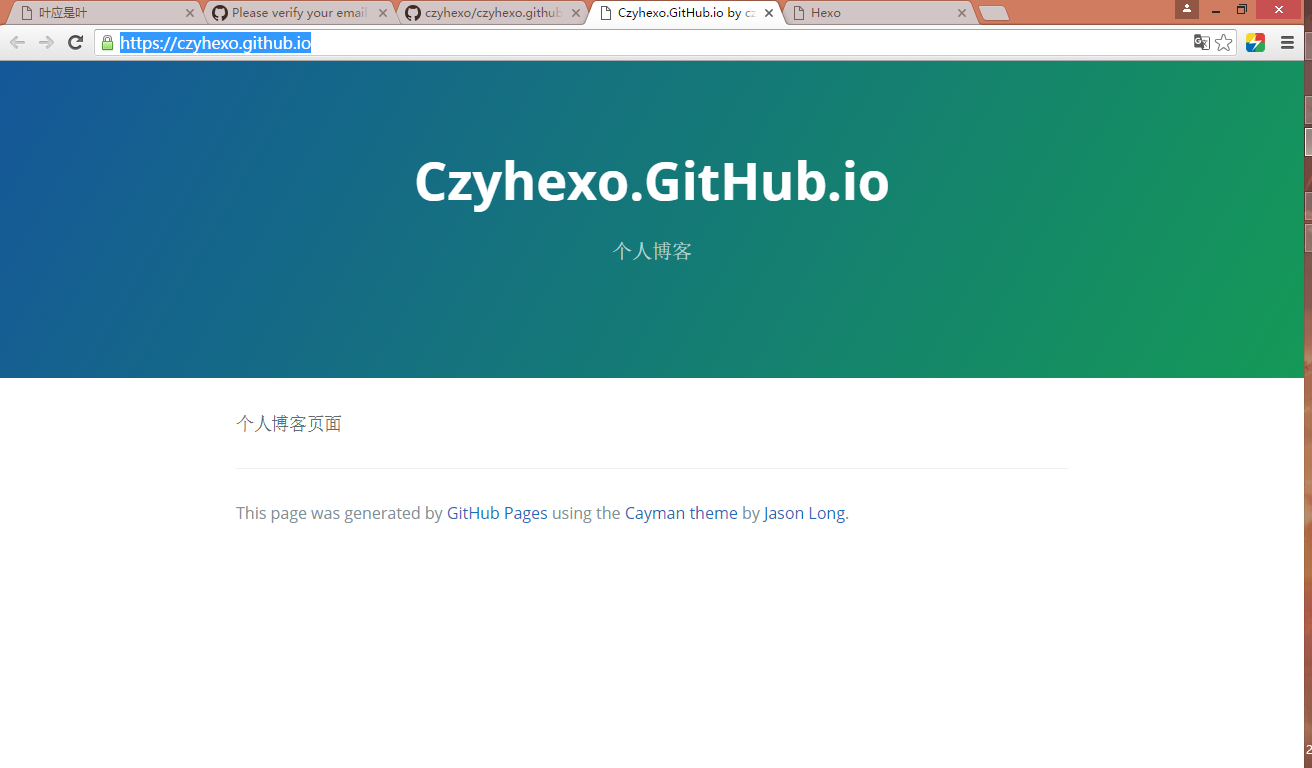Reload the current page
Screen dimensions: 1312x768
point(75,43)
